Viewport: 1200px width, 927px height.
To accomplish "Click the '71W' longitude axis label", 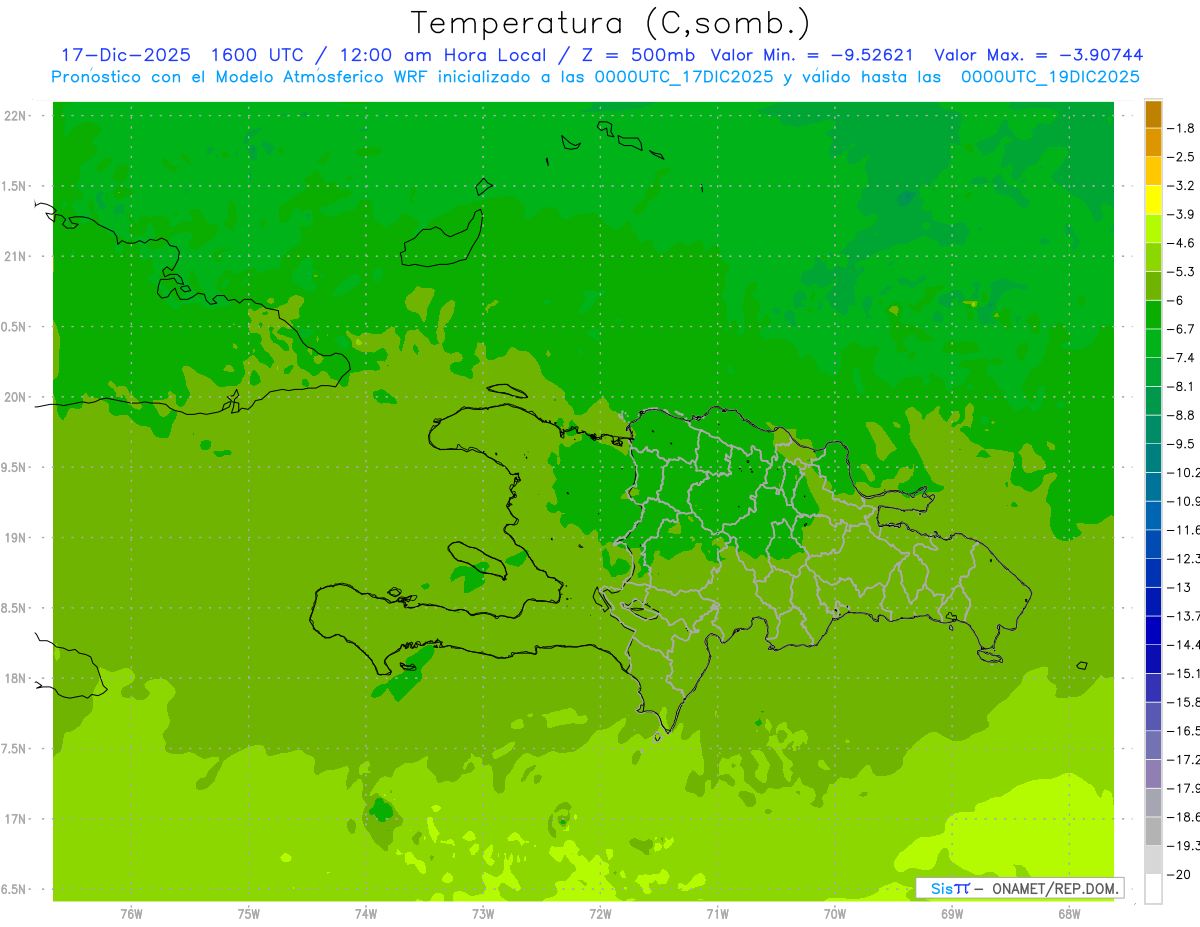I will (717, 913).
